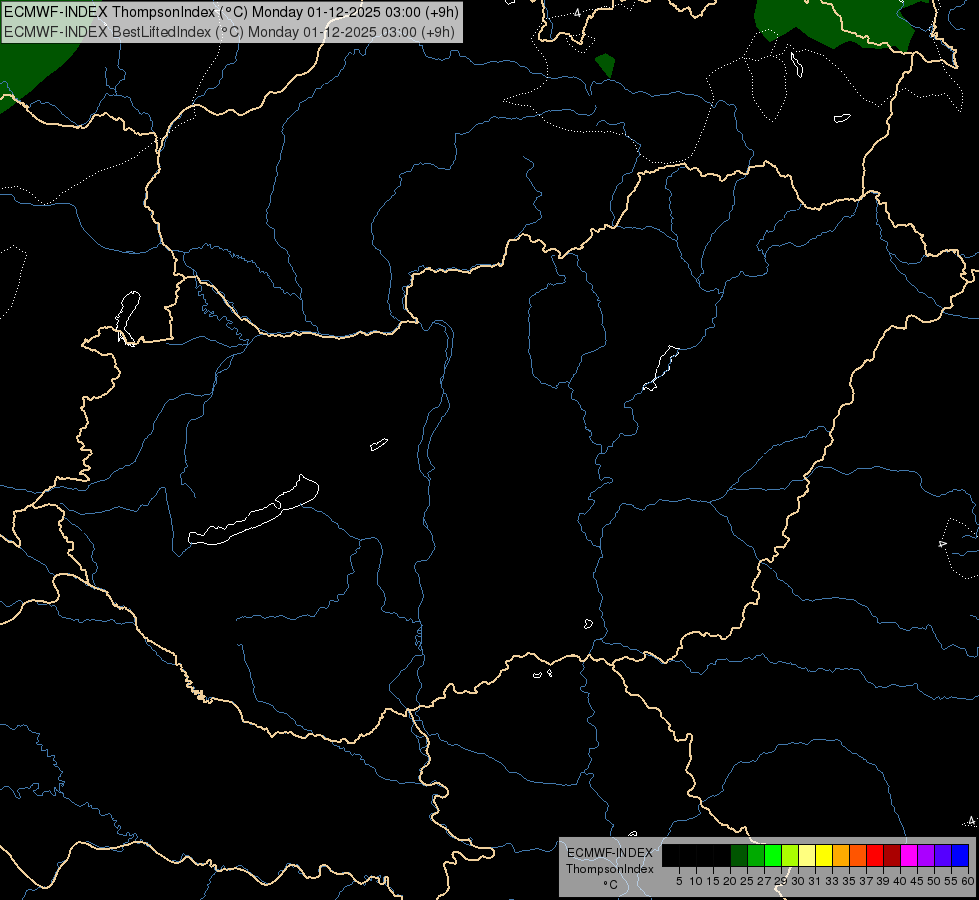Click the dark green 20–25 legend swatch
The height and width of the screenshot is (900, 979).
(739, 855)
